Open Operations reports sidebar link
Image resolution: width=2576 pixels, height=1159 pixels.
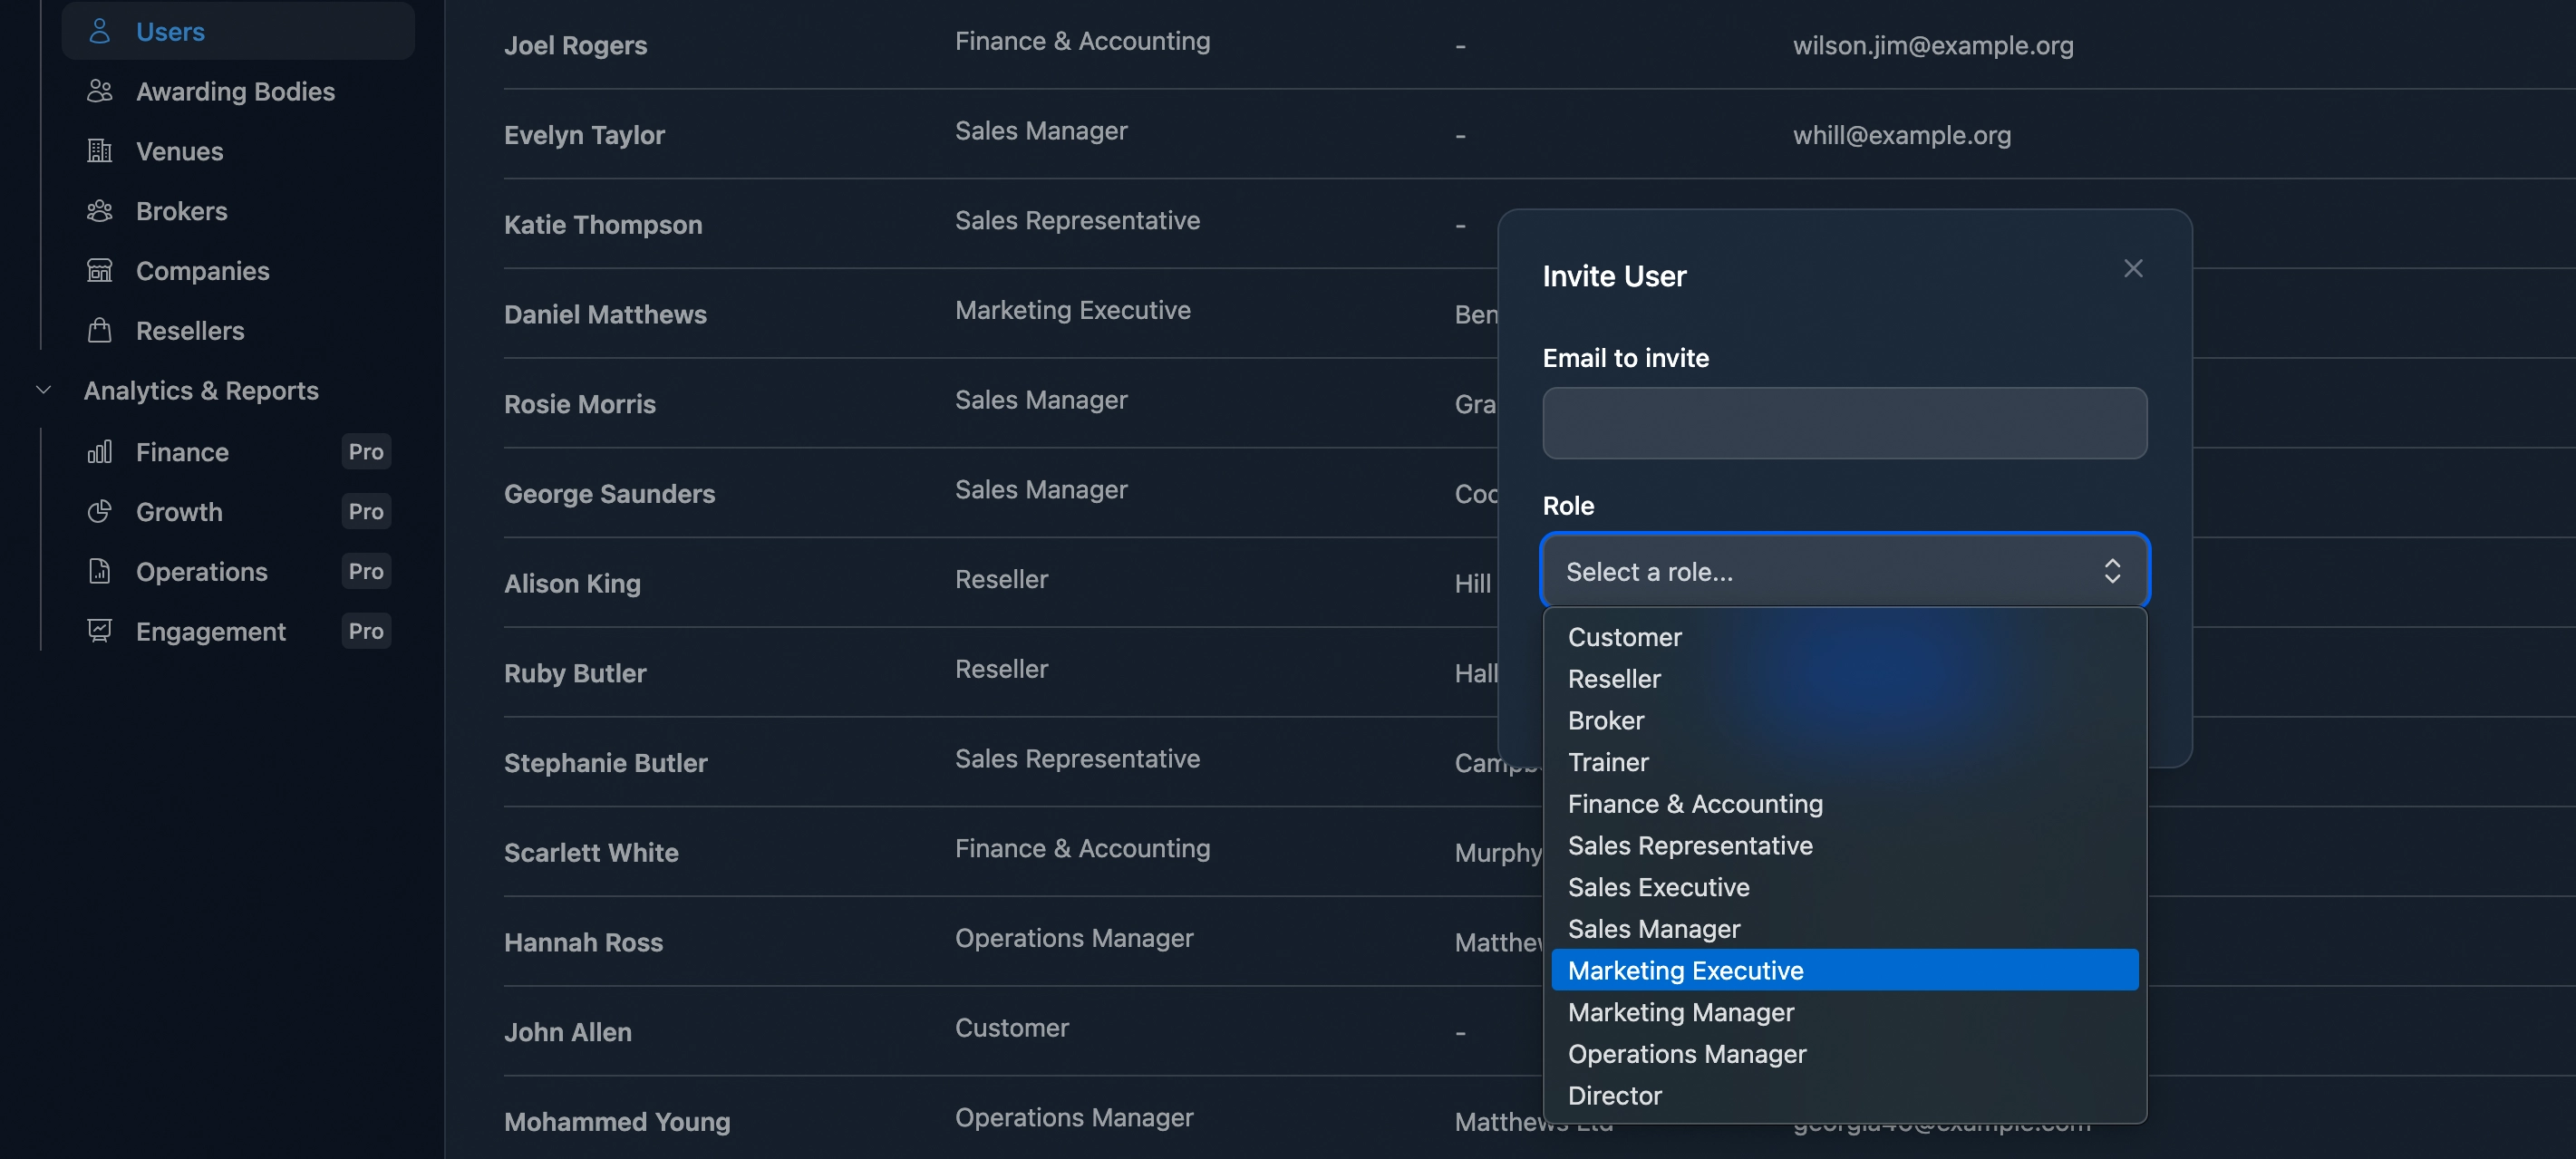pos(201,571)
